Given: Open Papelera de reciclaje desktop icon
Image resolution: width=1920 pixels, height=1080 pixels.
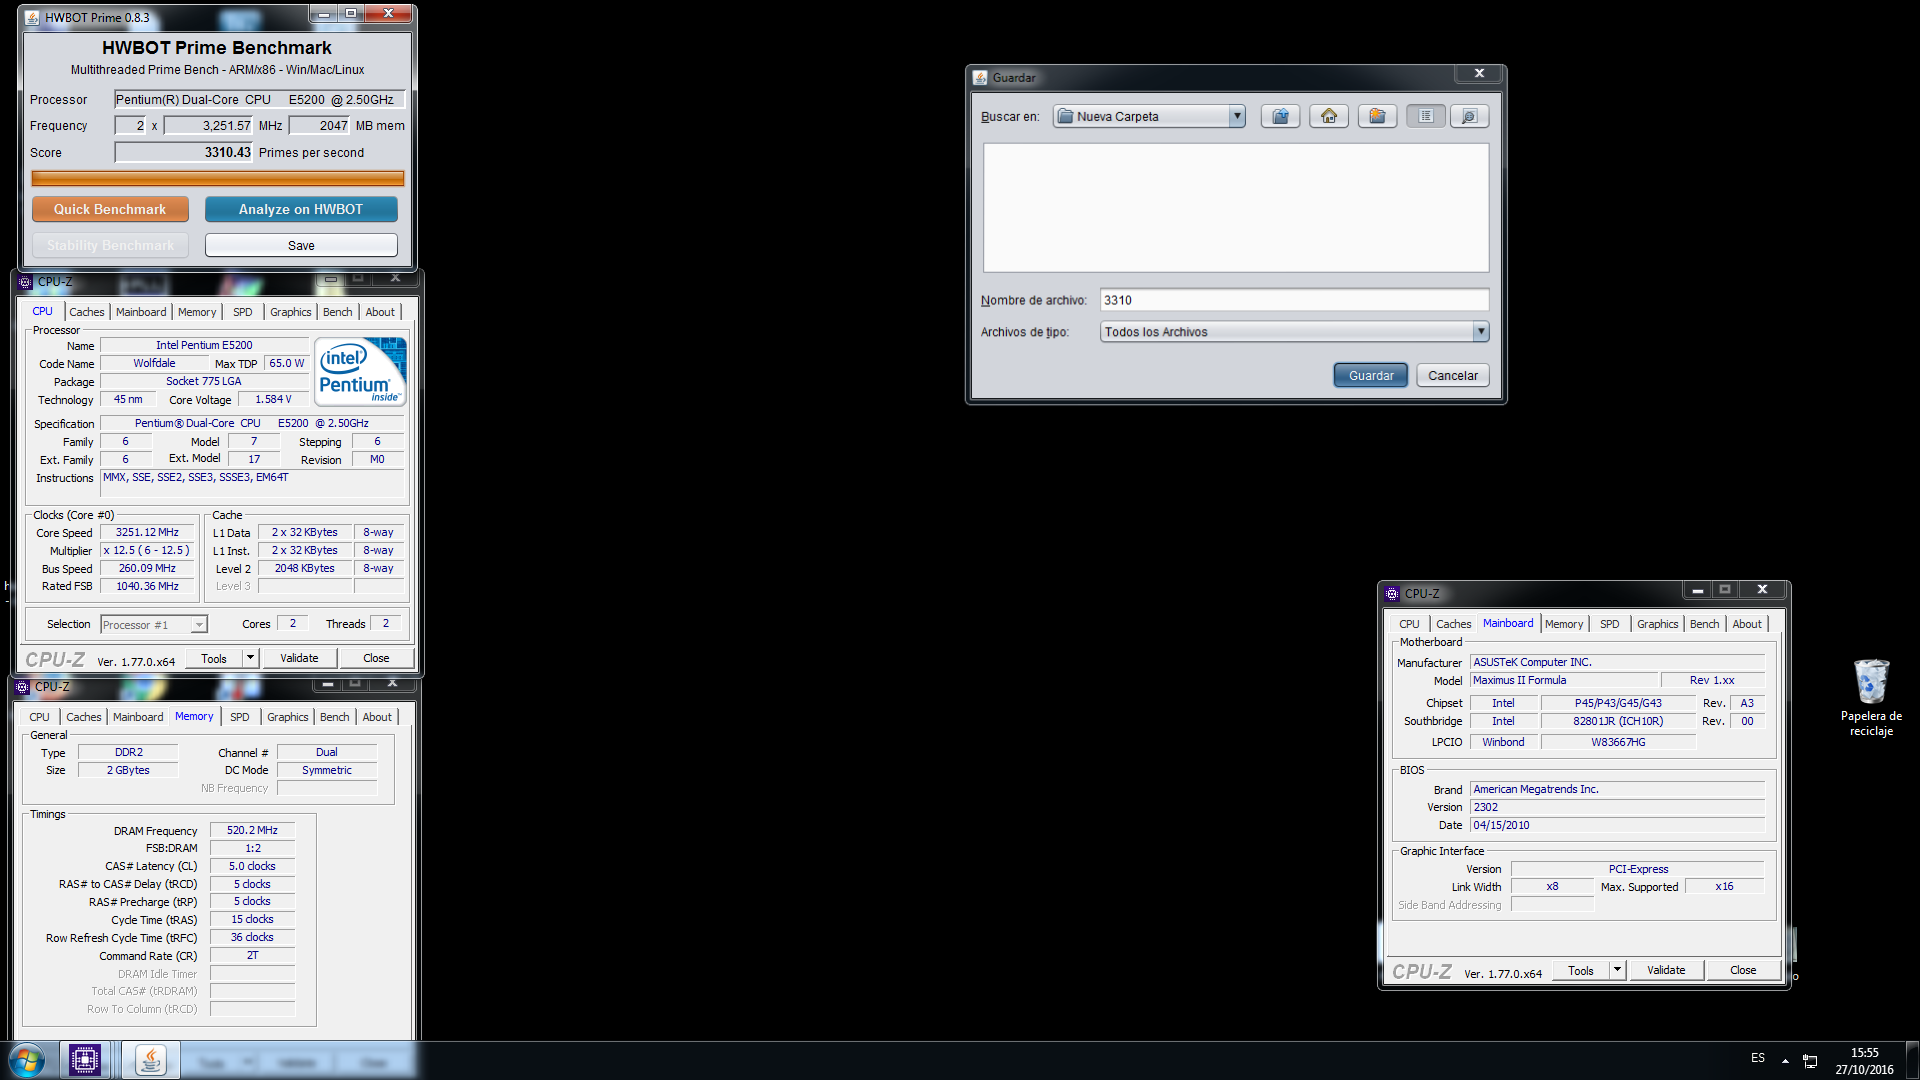Looking at the screenshot, I should [1871, 698].
